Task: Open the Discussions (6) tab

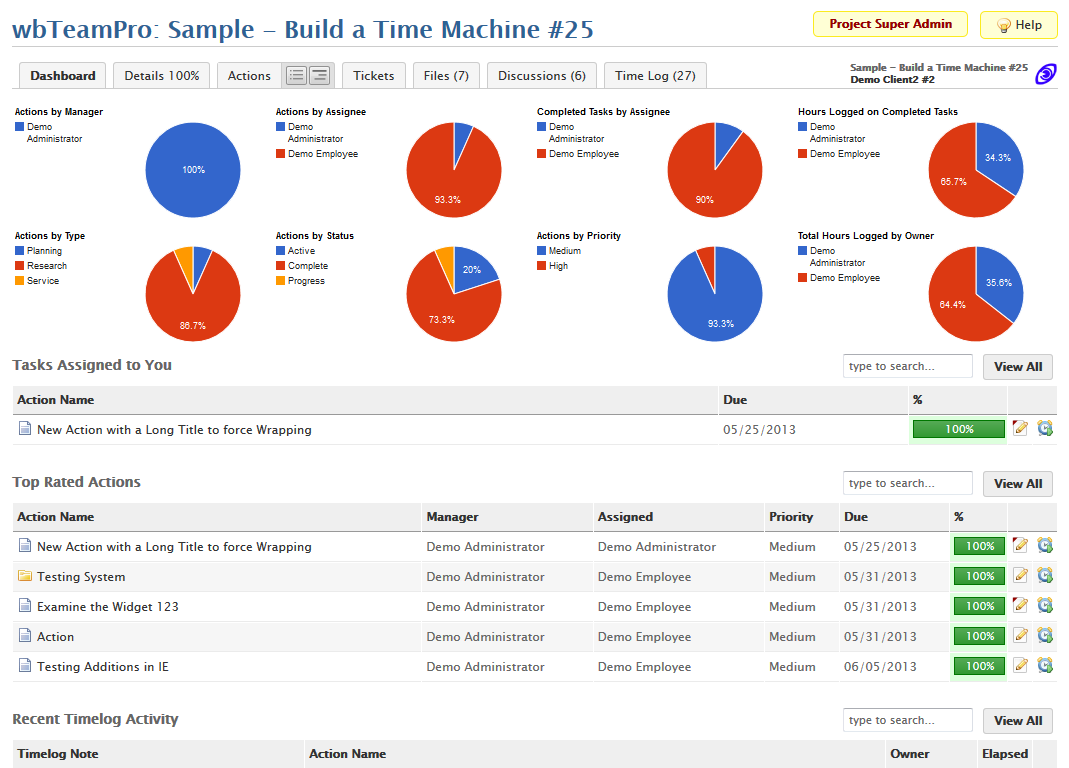Action: click(541, 75)
